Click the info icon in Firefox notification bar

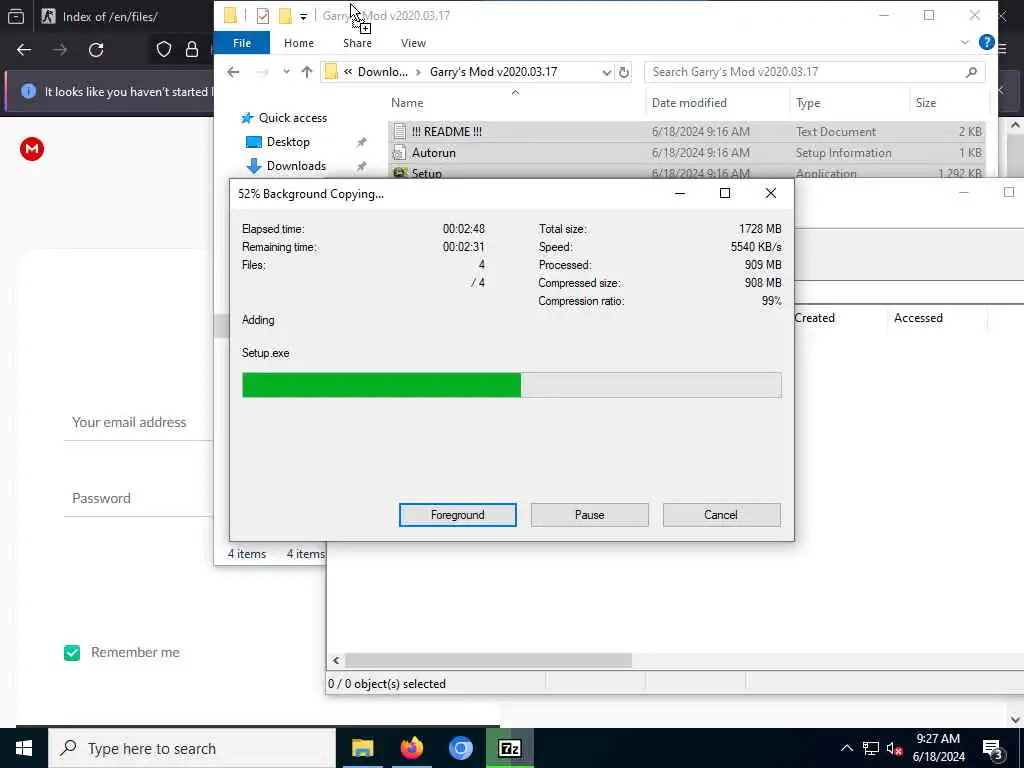(28, 91)
